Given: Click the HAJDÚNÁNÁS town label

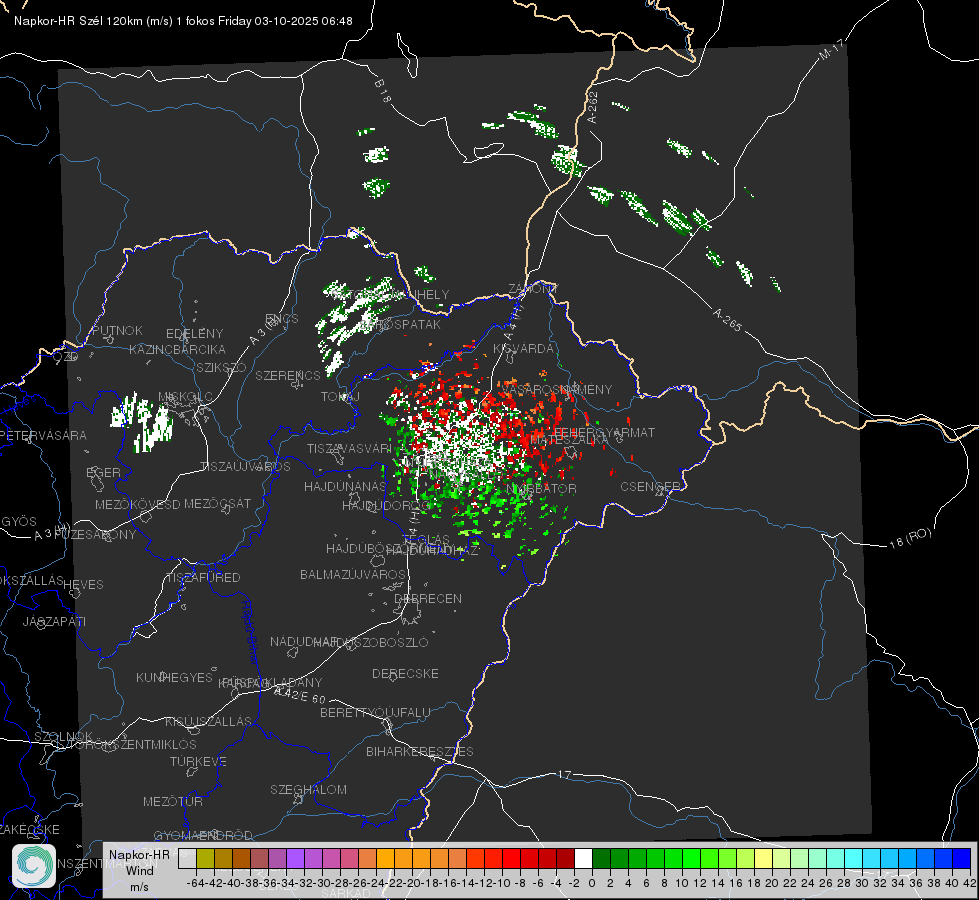Looking at the screenshot, I should [x=345, y=486].
